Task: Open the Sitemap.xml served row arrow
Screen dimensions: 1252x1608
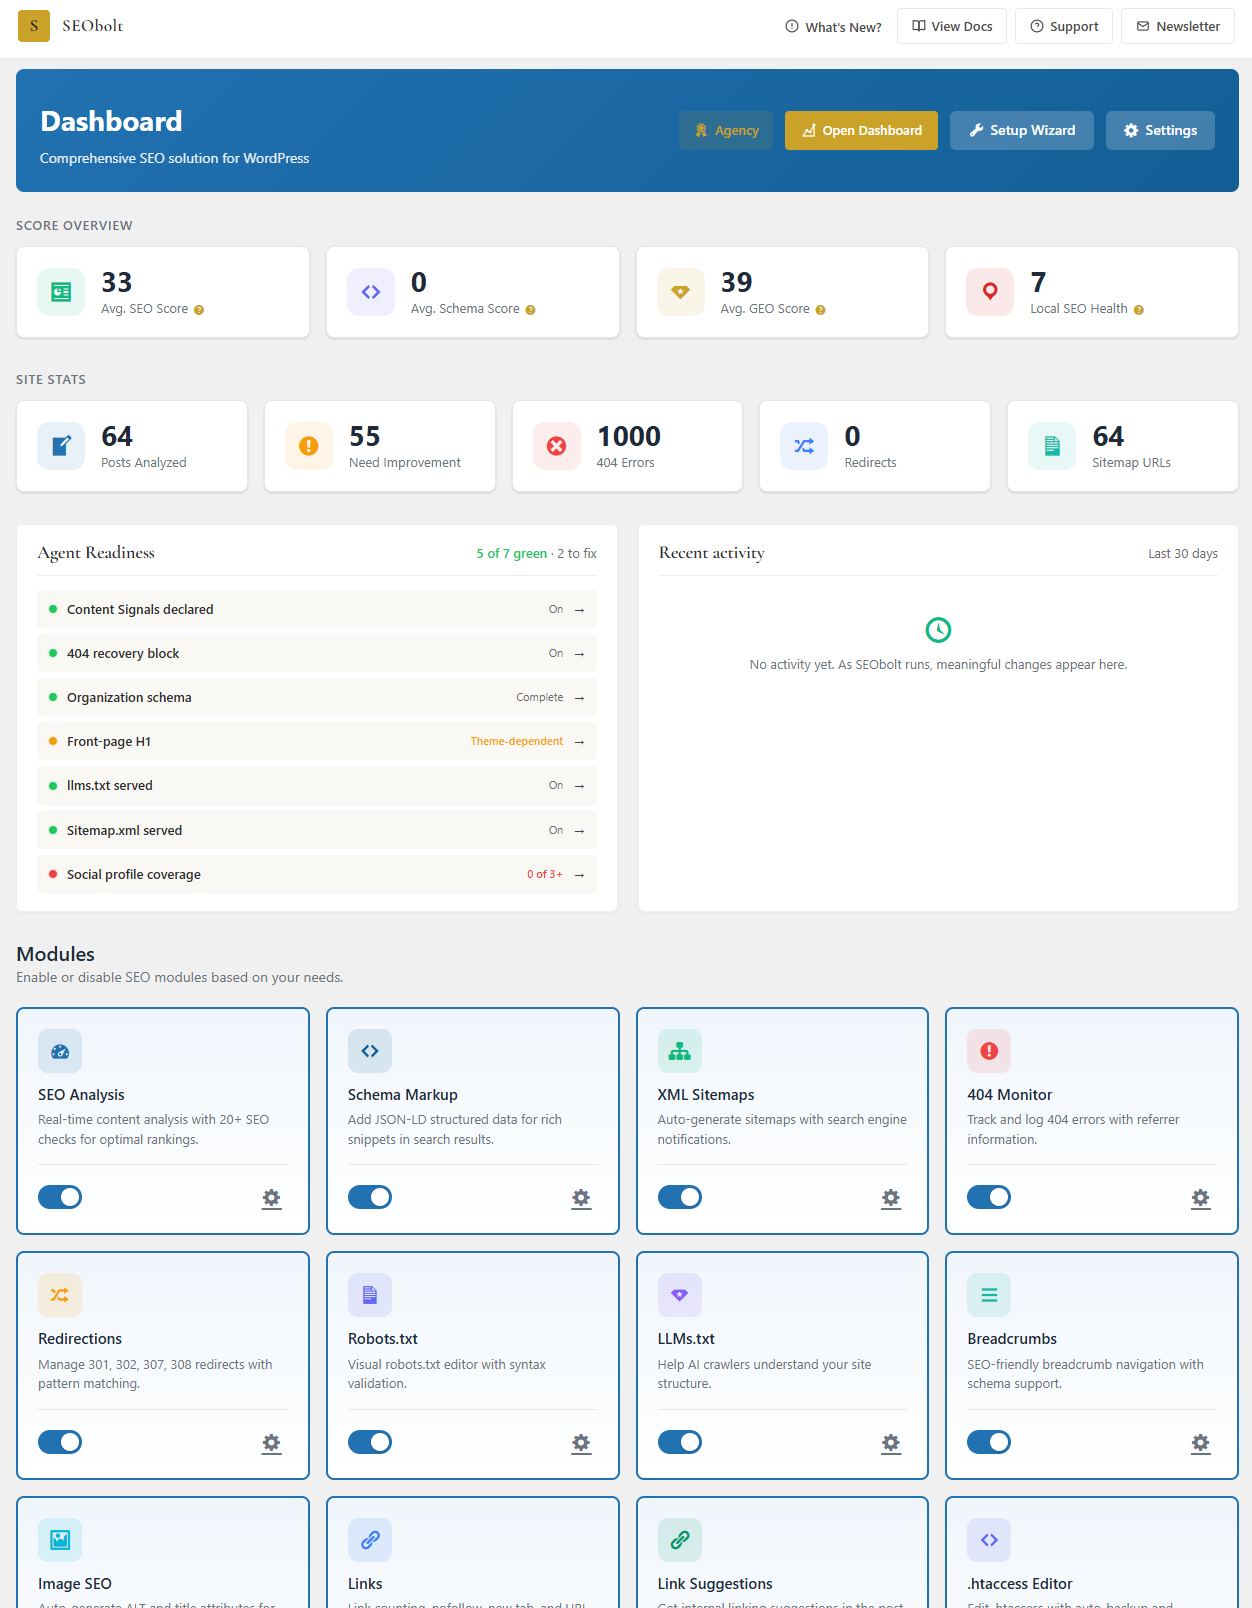Action: point(579,831)
